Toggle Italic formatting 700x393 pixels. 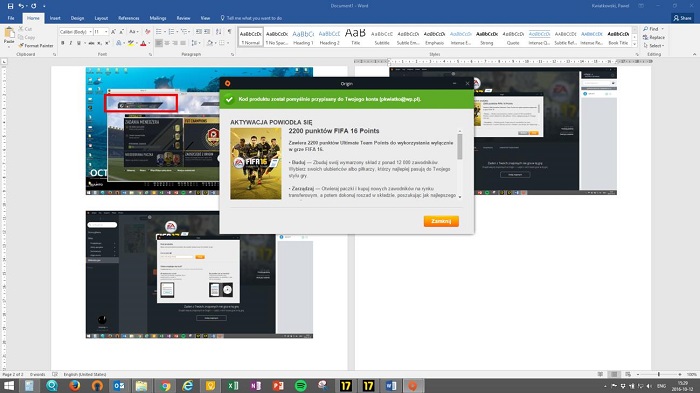[71, 43]
